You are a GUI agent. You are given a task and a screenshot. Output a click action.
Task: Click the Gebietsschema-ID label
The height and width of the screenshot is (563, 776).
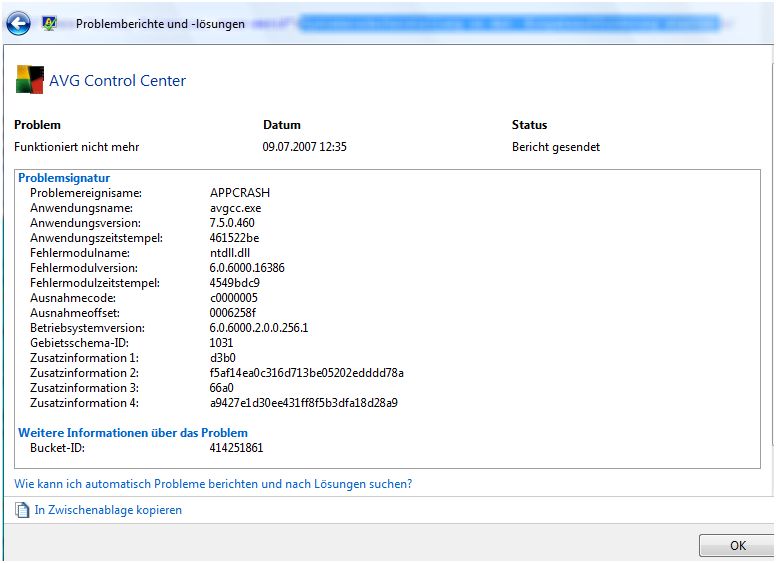[79, 343]
